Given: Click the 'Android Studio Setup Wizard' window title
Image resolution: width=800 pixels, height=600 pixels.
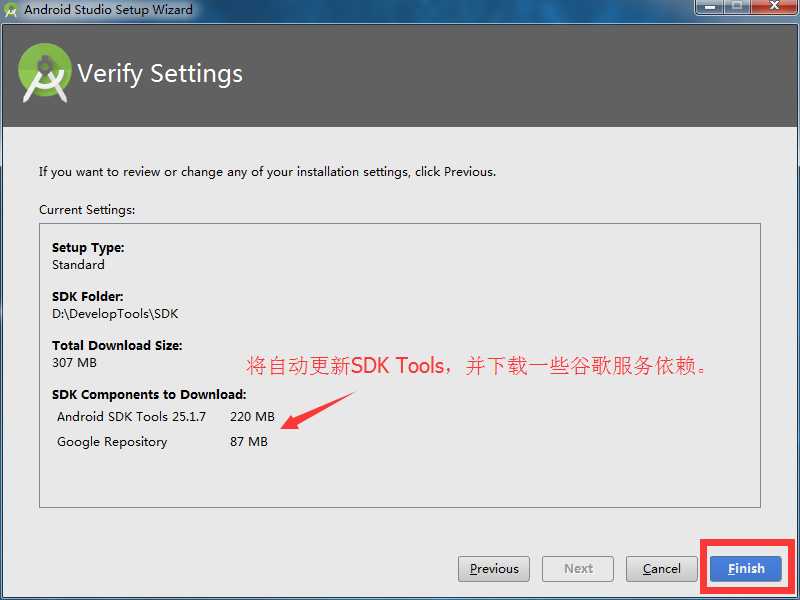Looking at the screenshot, I should click(108, 10).
